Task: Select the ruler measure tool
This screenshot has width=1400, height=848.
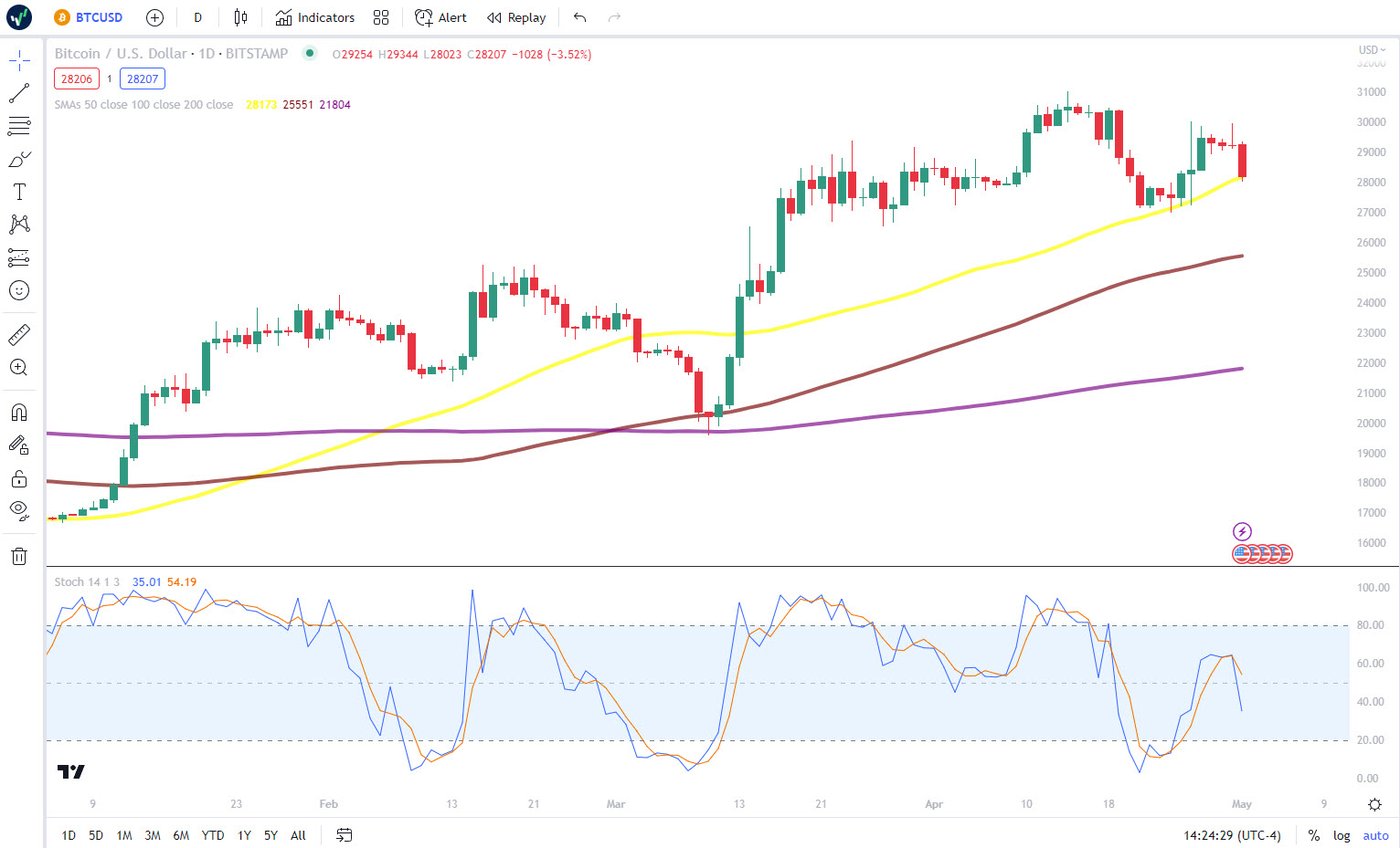Action: (19, 334)
